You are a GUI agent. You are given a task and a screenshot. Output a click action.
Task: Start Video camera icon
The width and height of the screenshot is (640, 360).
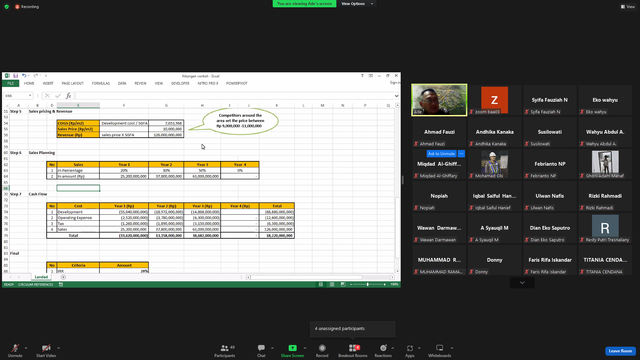[46, 348]
